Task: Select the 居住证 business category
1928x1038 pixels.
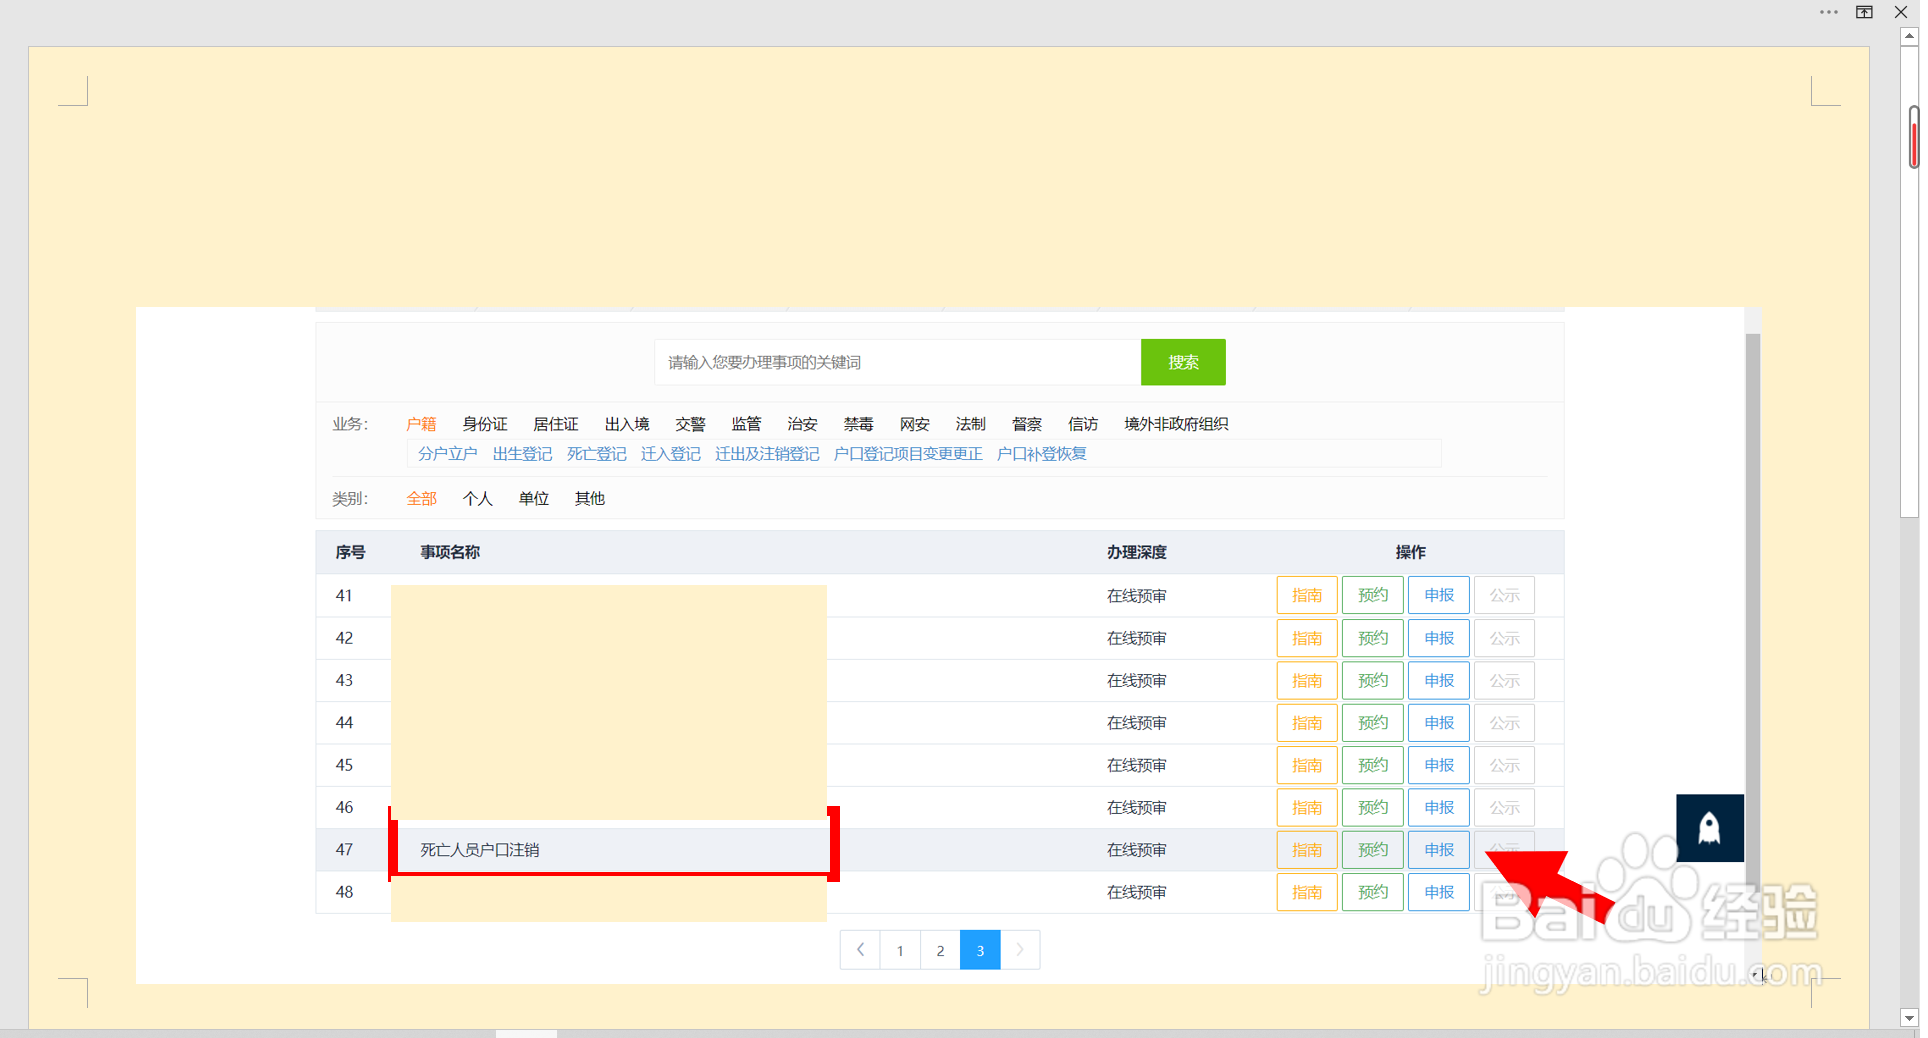Action: click(x=556, y=424)
